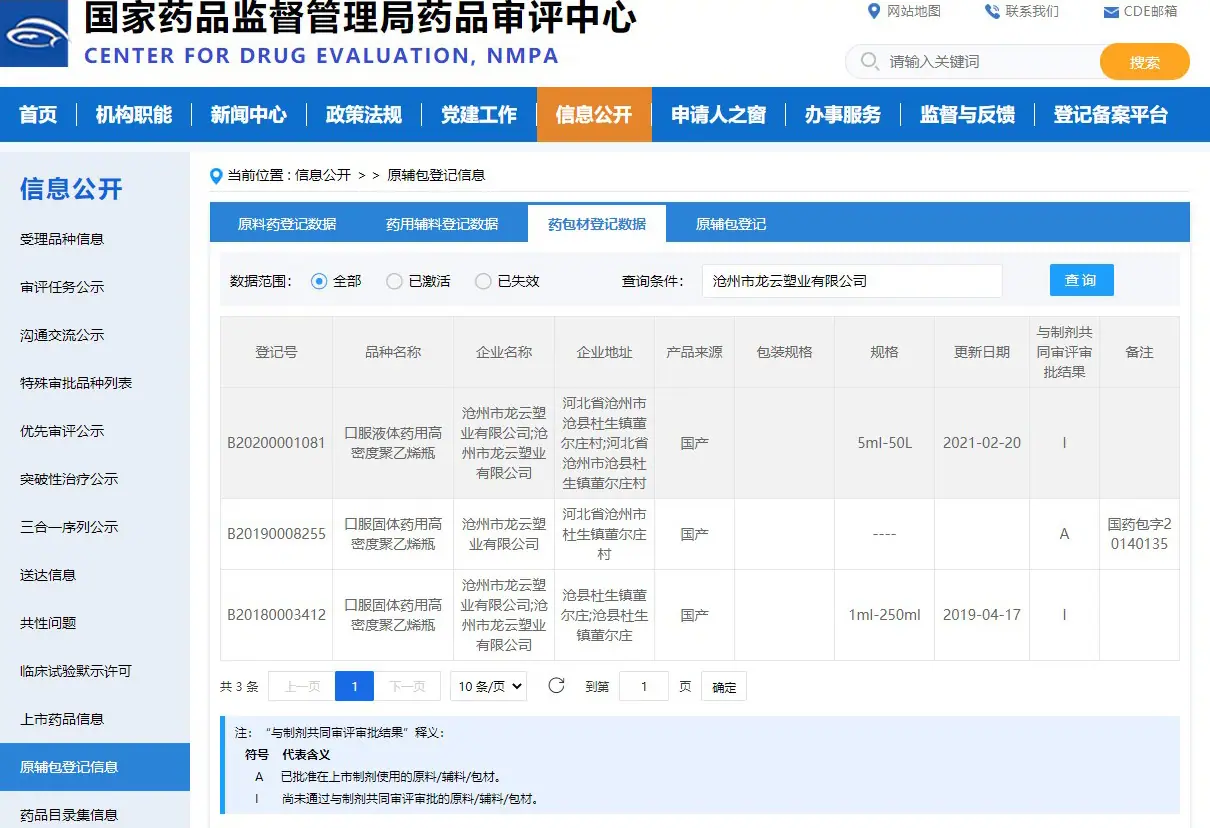Click the refresh icon beside pagination
This screenshot has height=828, width=1210.
557,686
